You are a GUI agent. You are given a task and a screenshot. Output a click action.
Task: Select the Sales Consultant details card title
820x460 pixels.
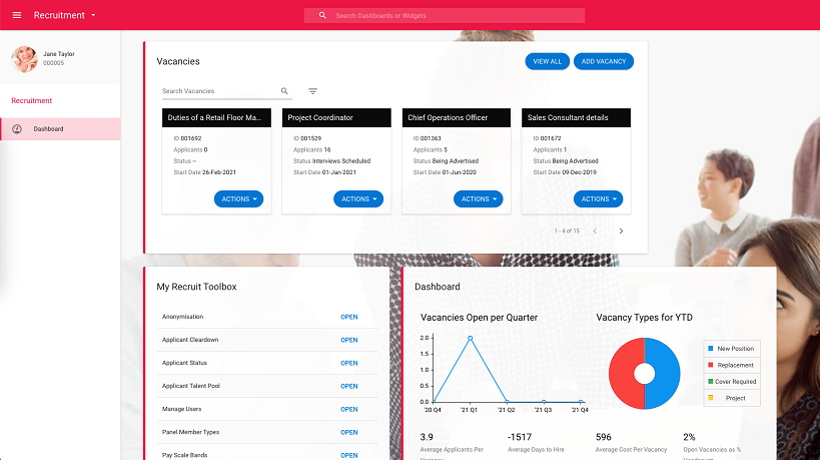point(567,118)
